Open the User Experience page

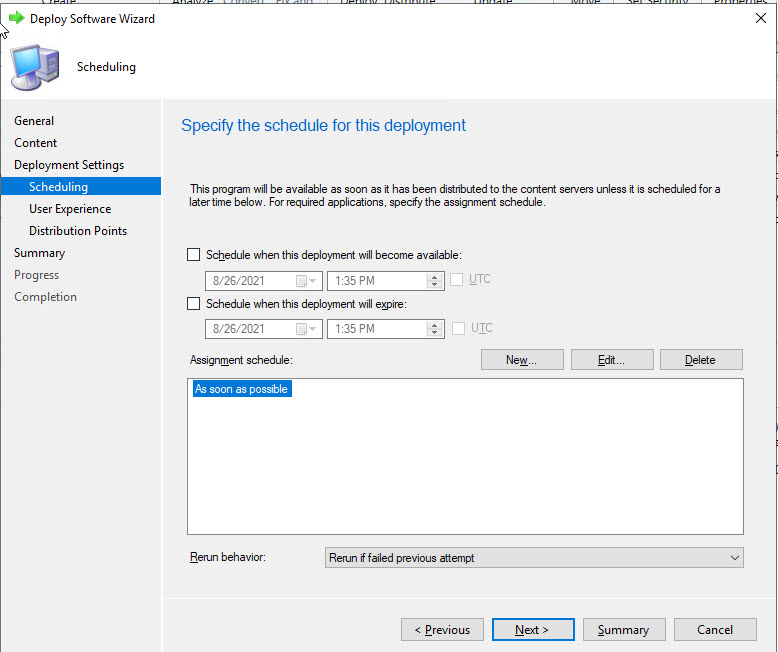pos(70,209)
